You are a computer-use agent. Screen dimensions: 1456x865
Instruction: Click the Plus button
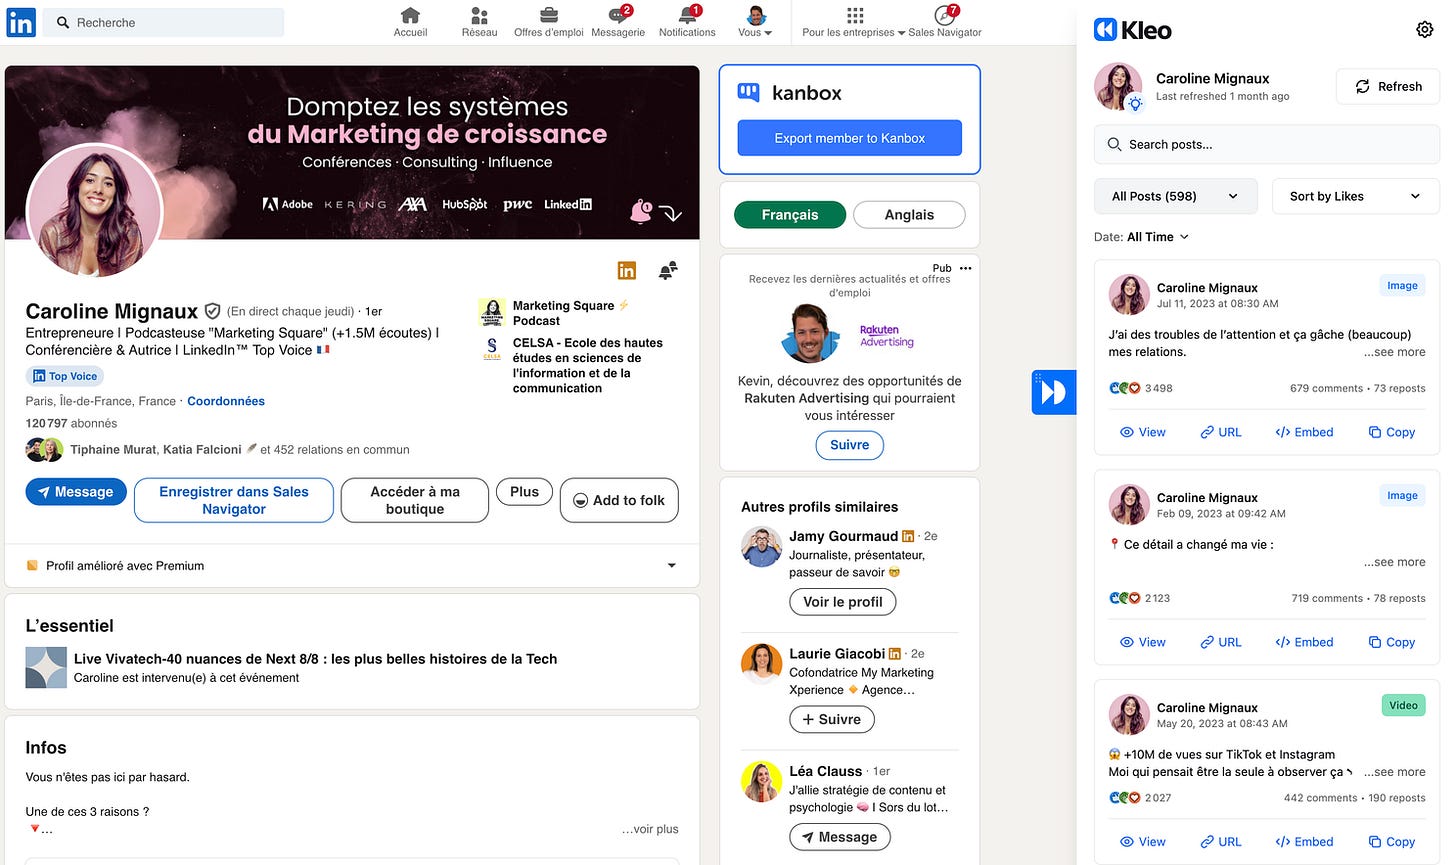pos(524,491)
